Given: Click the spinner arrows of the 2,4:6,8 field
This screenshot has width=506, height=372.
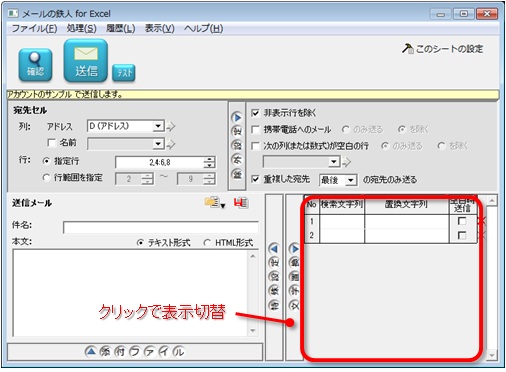Looking at the screenshot, I should 209,163.
